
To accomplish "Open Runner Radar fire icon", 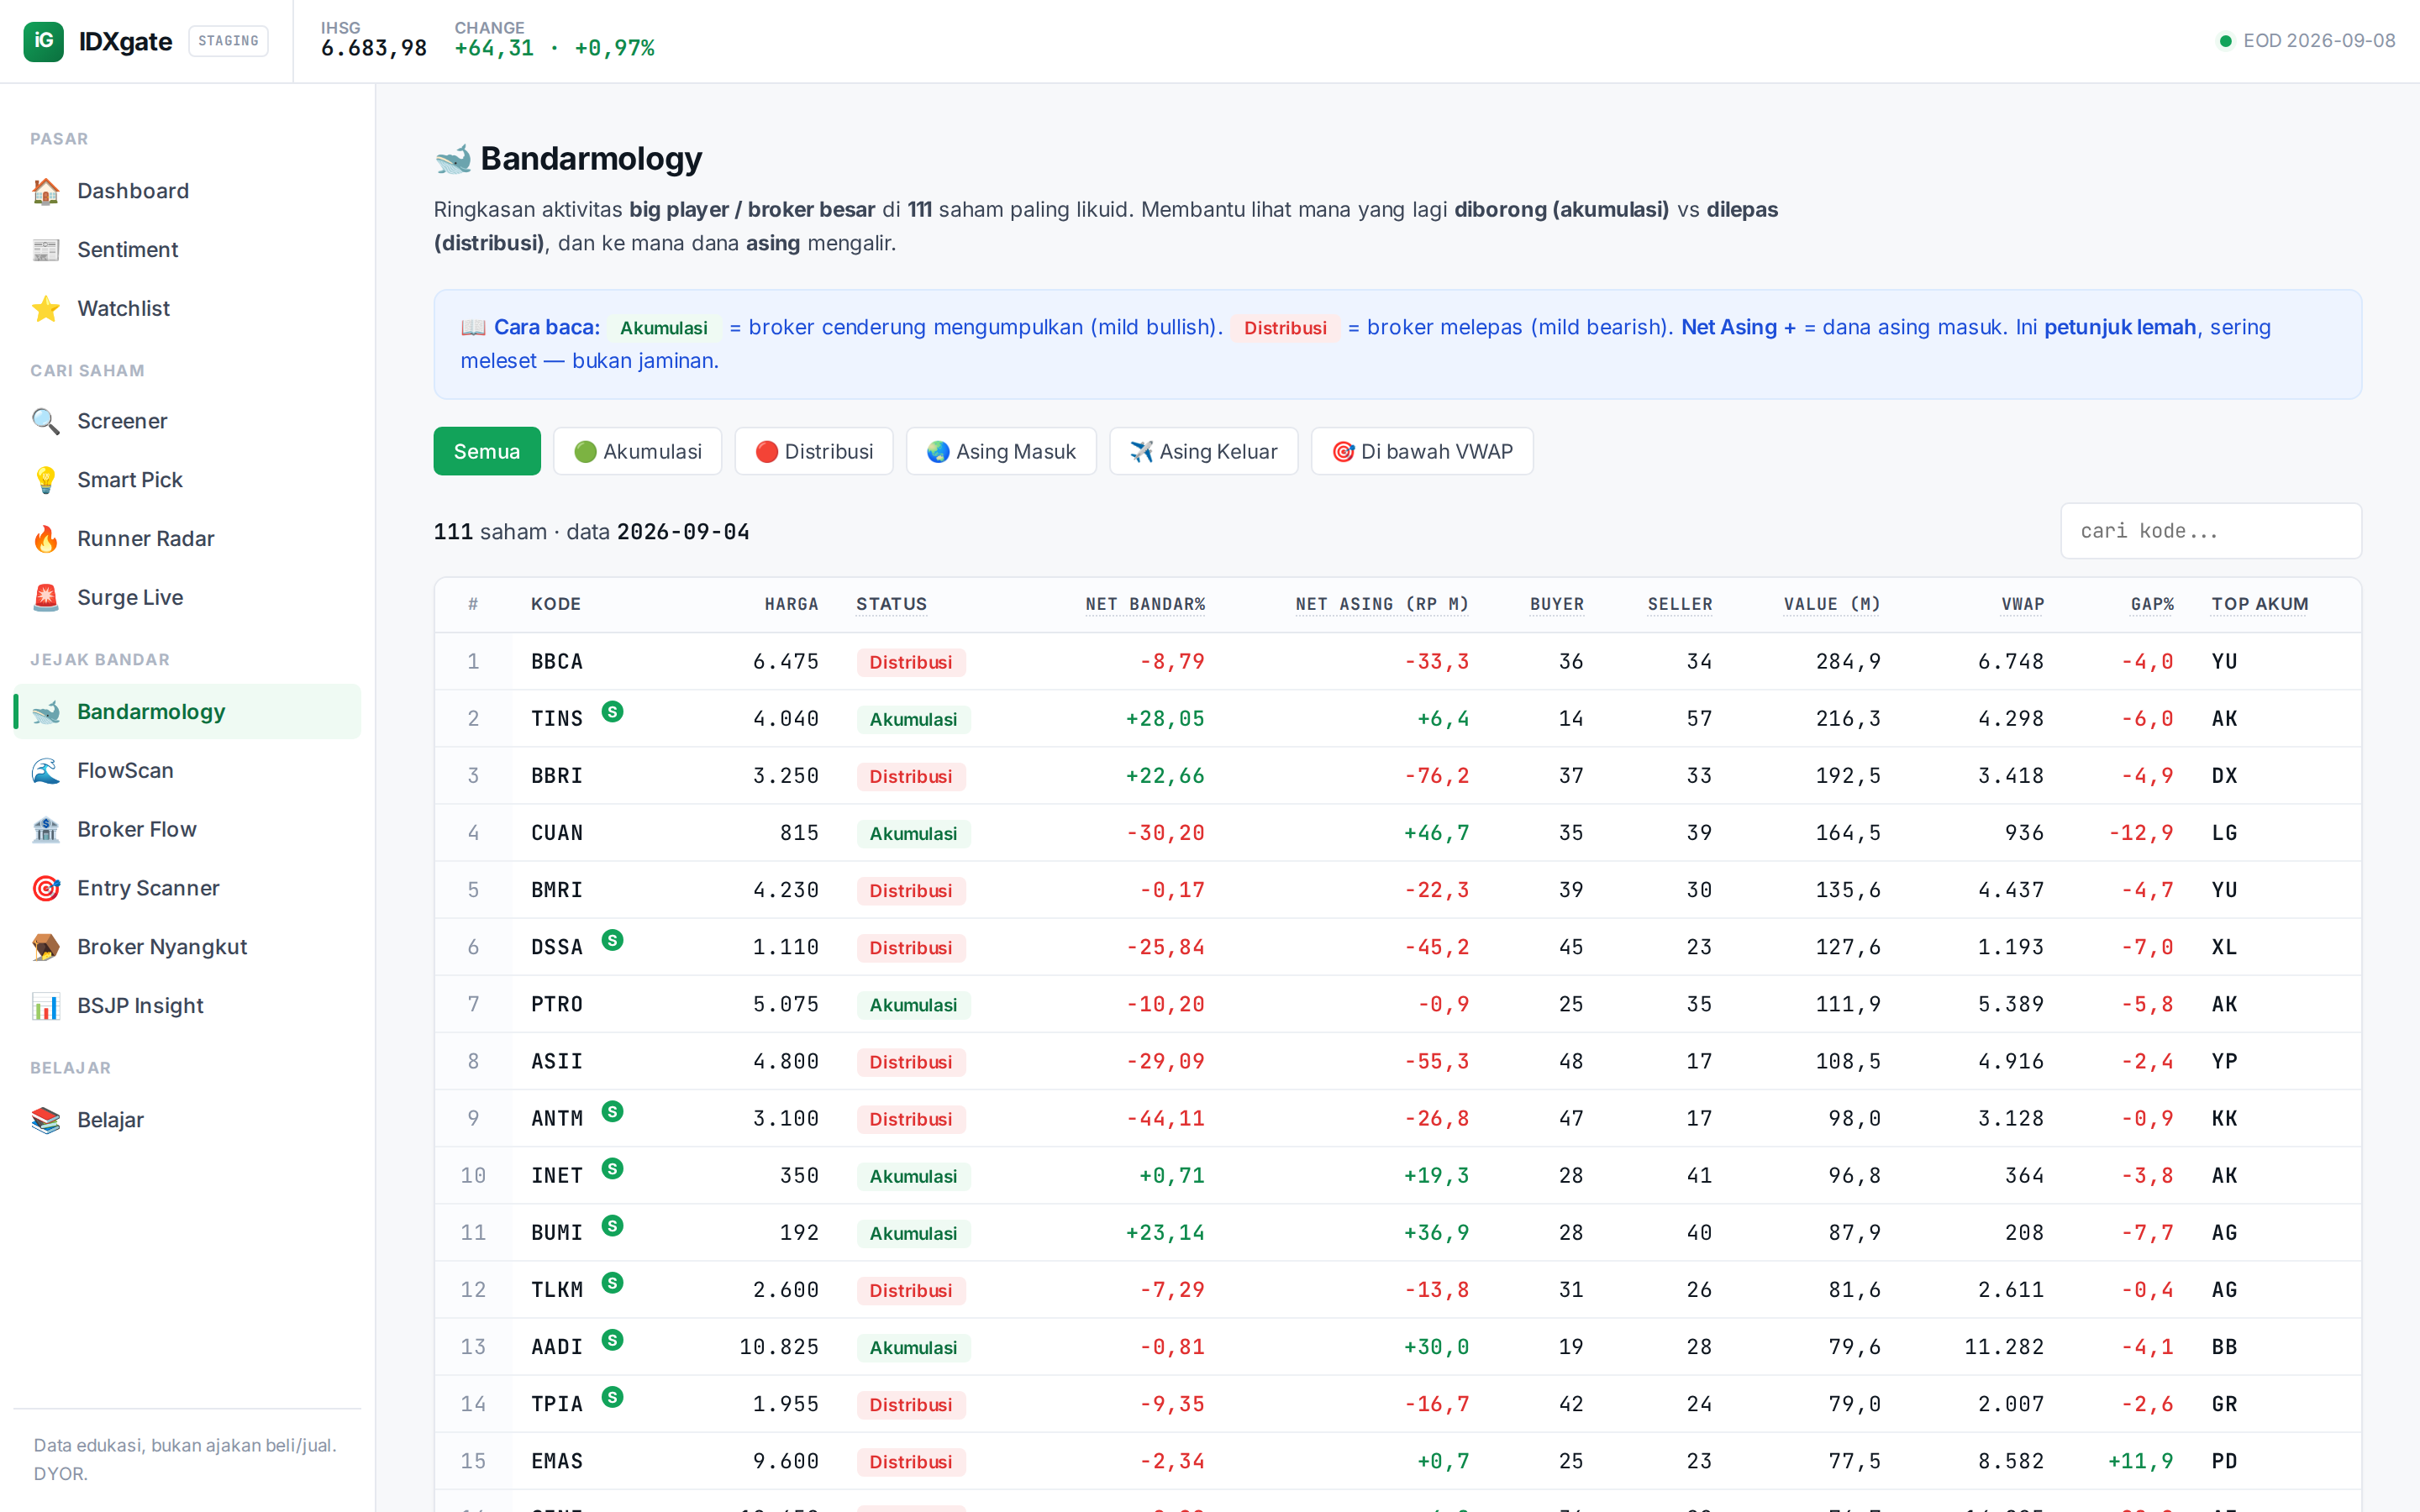I will (x=46, y=539).
